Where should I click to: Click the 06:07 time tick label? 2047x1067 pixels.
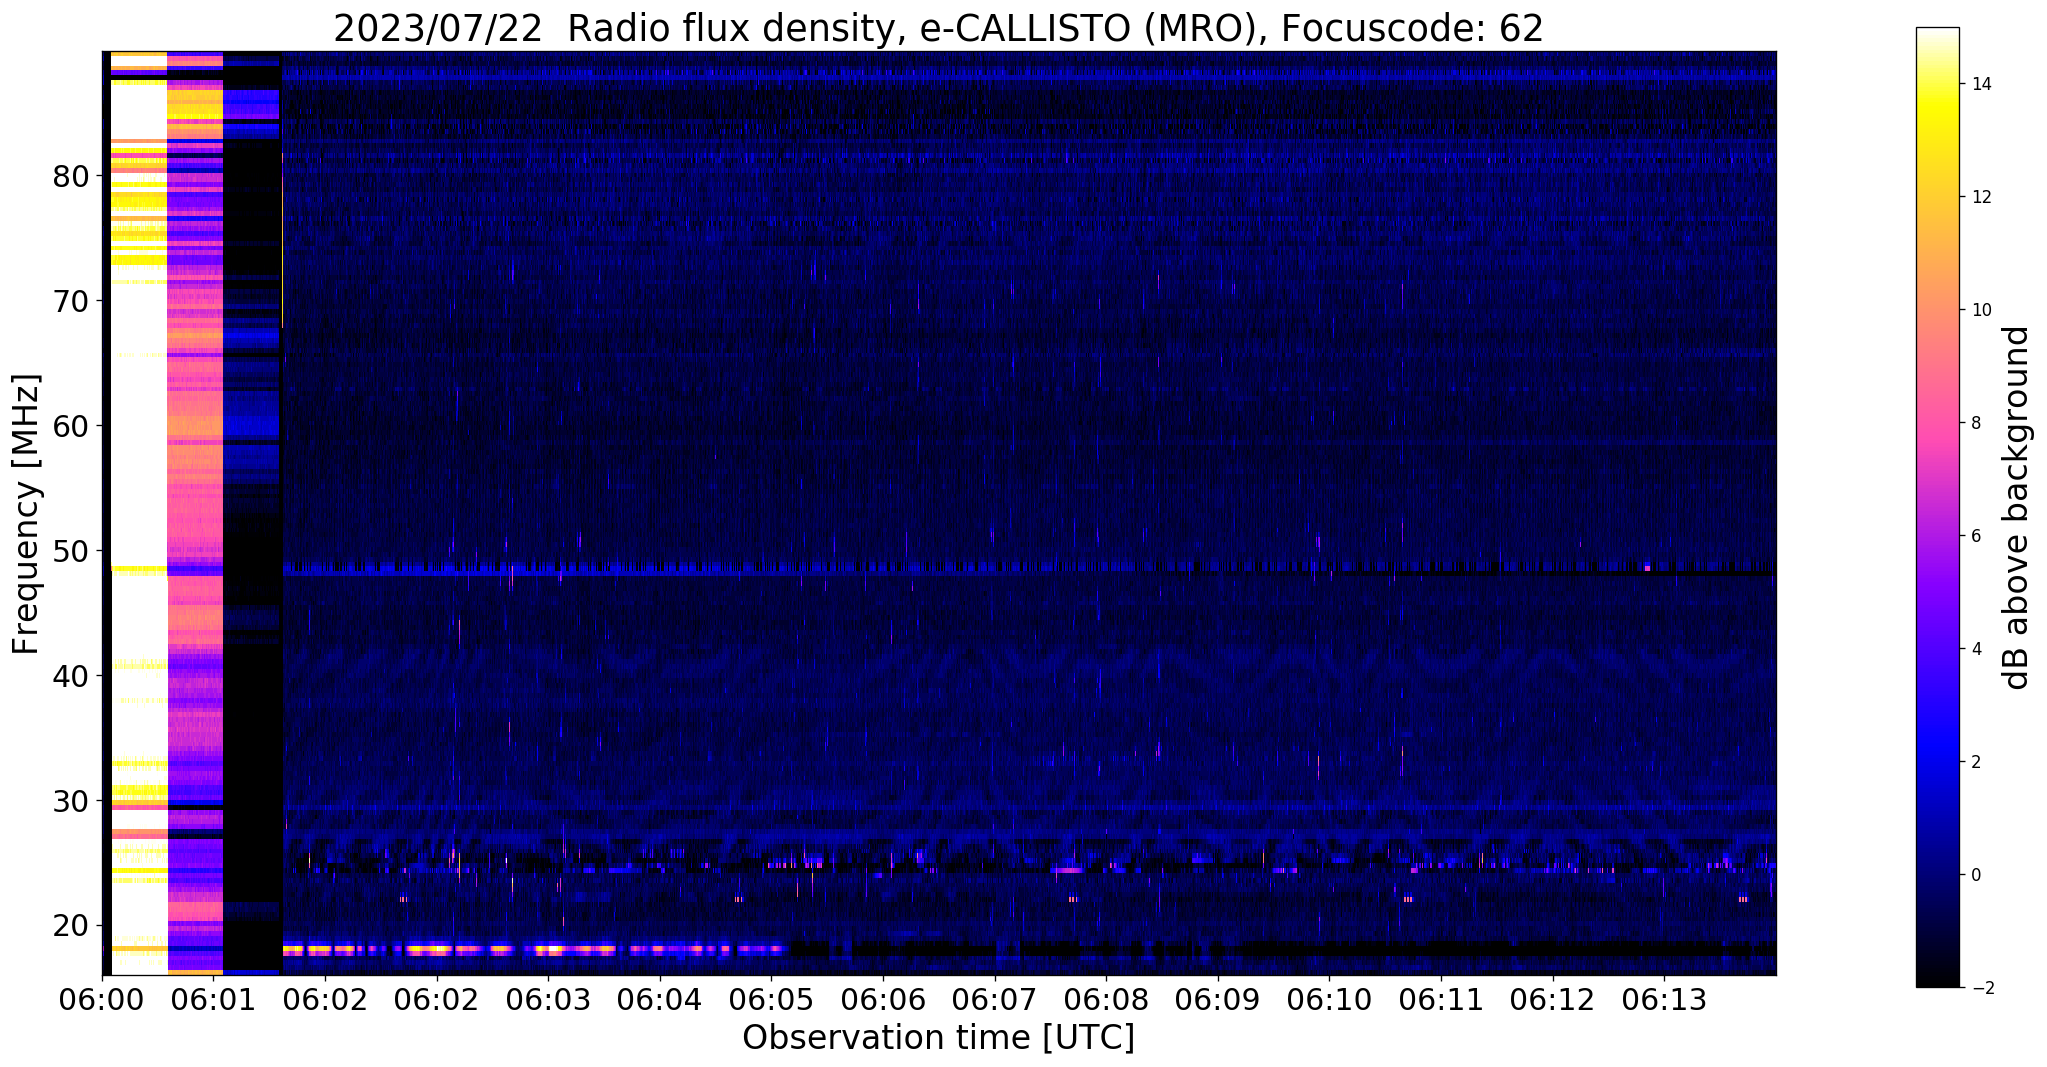(994, 1000)
